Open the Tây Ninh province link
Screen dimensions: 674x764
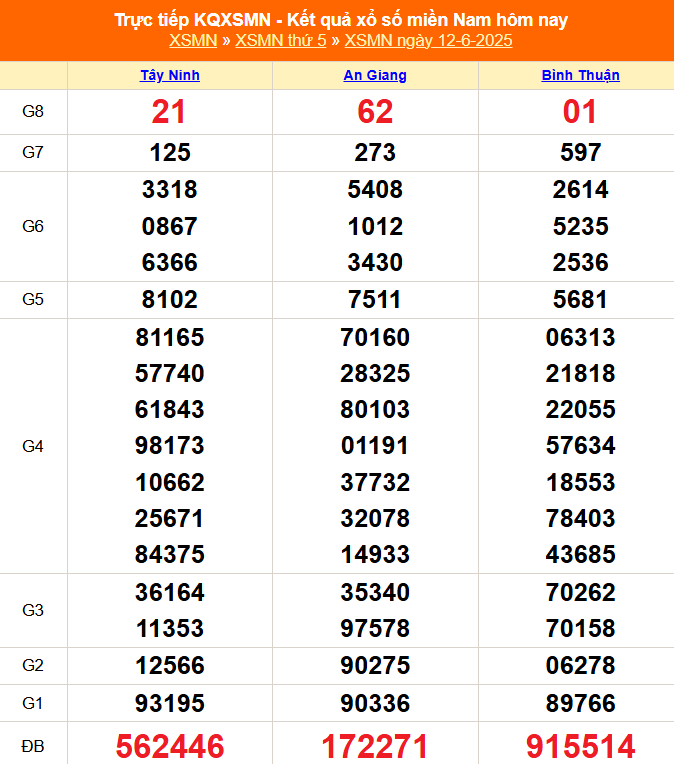[169, 75]
